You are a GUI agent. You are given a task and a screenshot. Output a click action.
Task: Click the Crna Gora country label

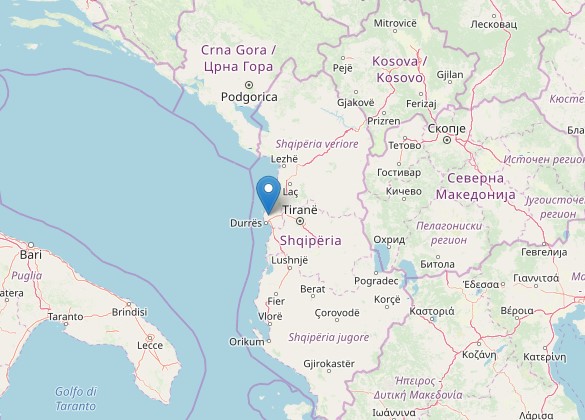pyautogui.click(x=239, y=58)
